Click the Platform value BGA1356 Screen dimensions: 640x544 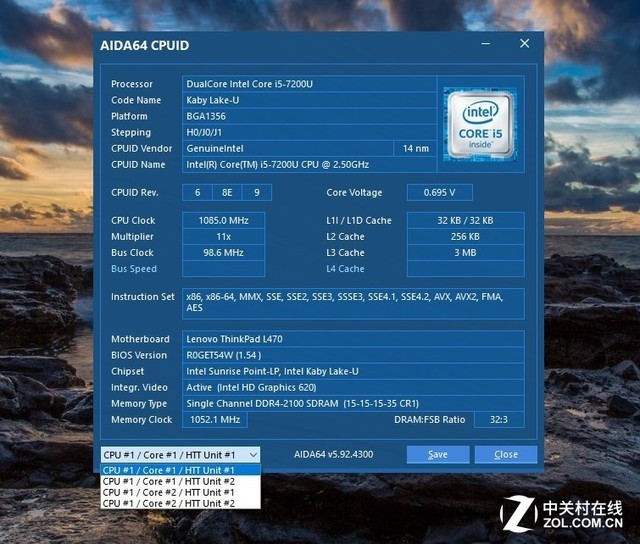pos(309,116)
